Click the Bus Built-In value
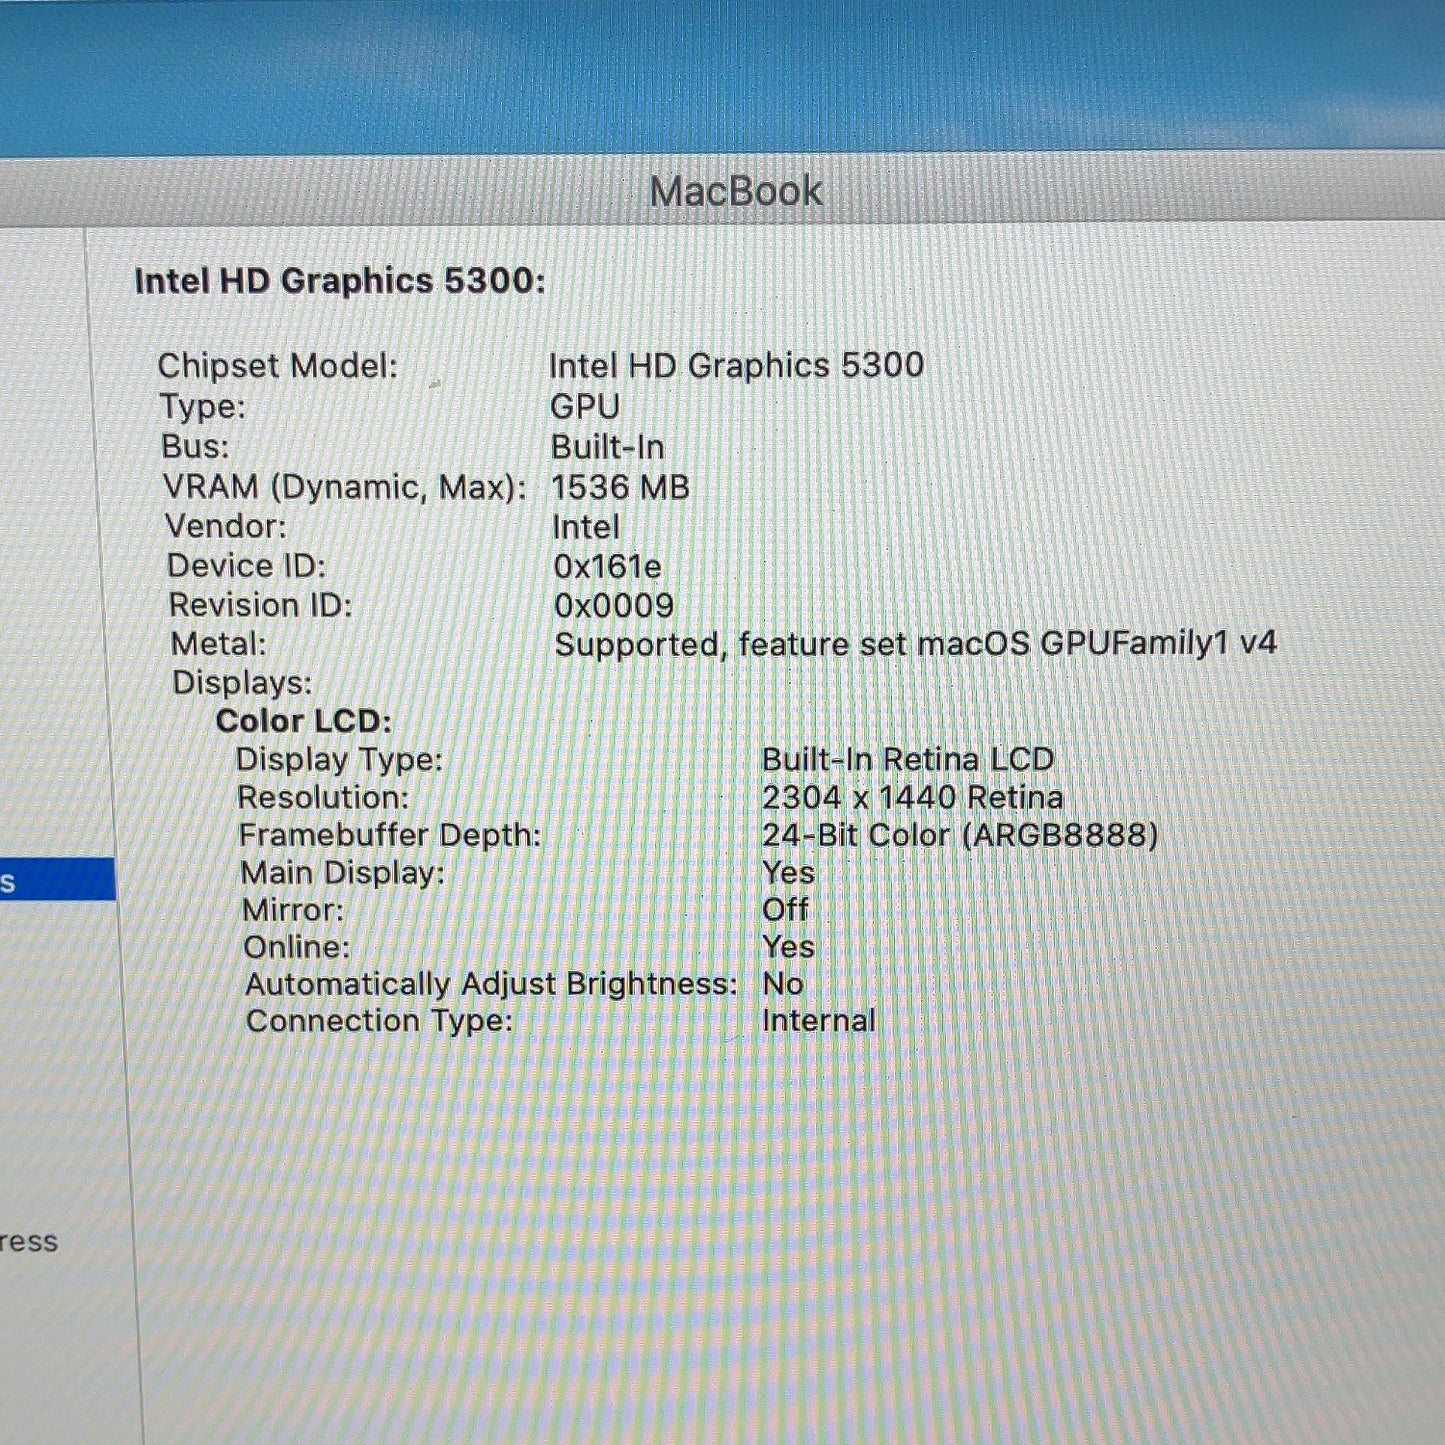The height and width of the screenshot is (1445, 1445). point(607,447)
